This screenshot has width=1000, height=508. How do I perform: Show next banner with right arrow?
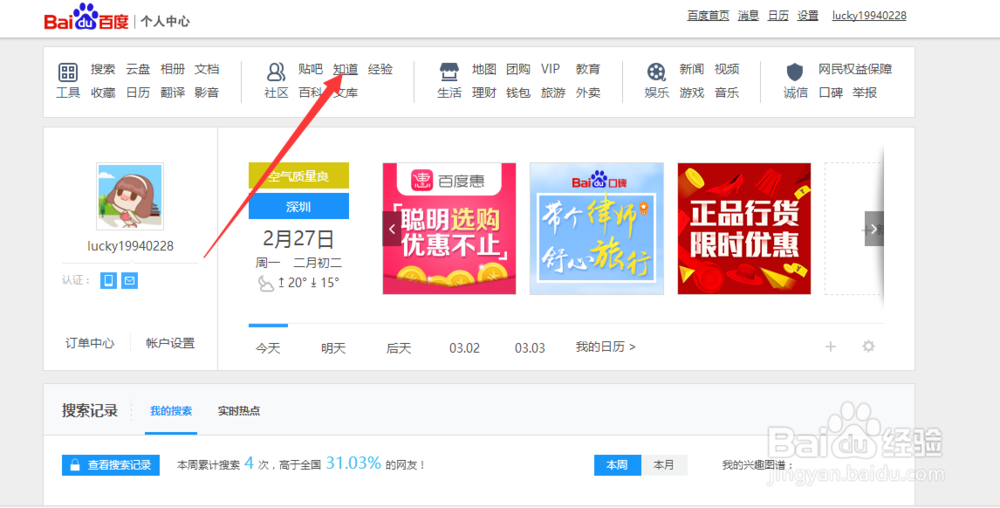click(874, 229)
